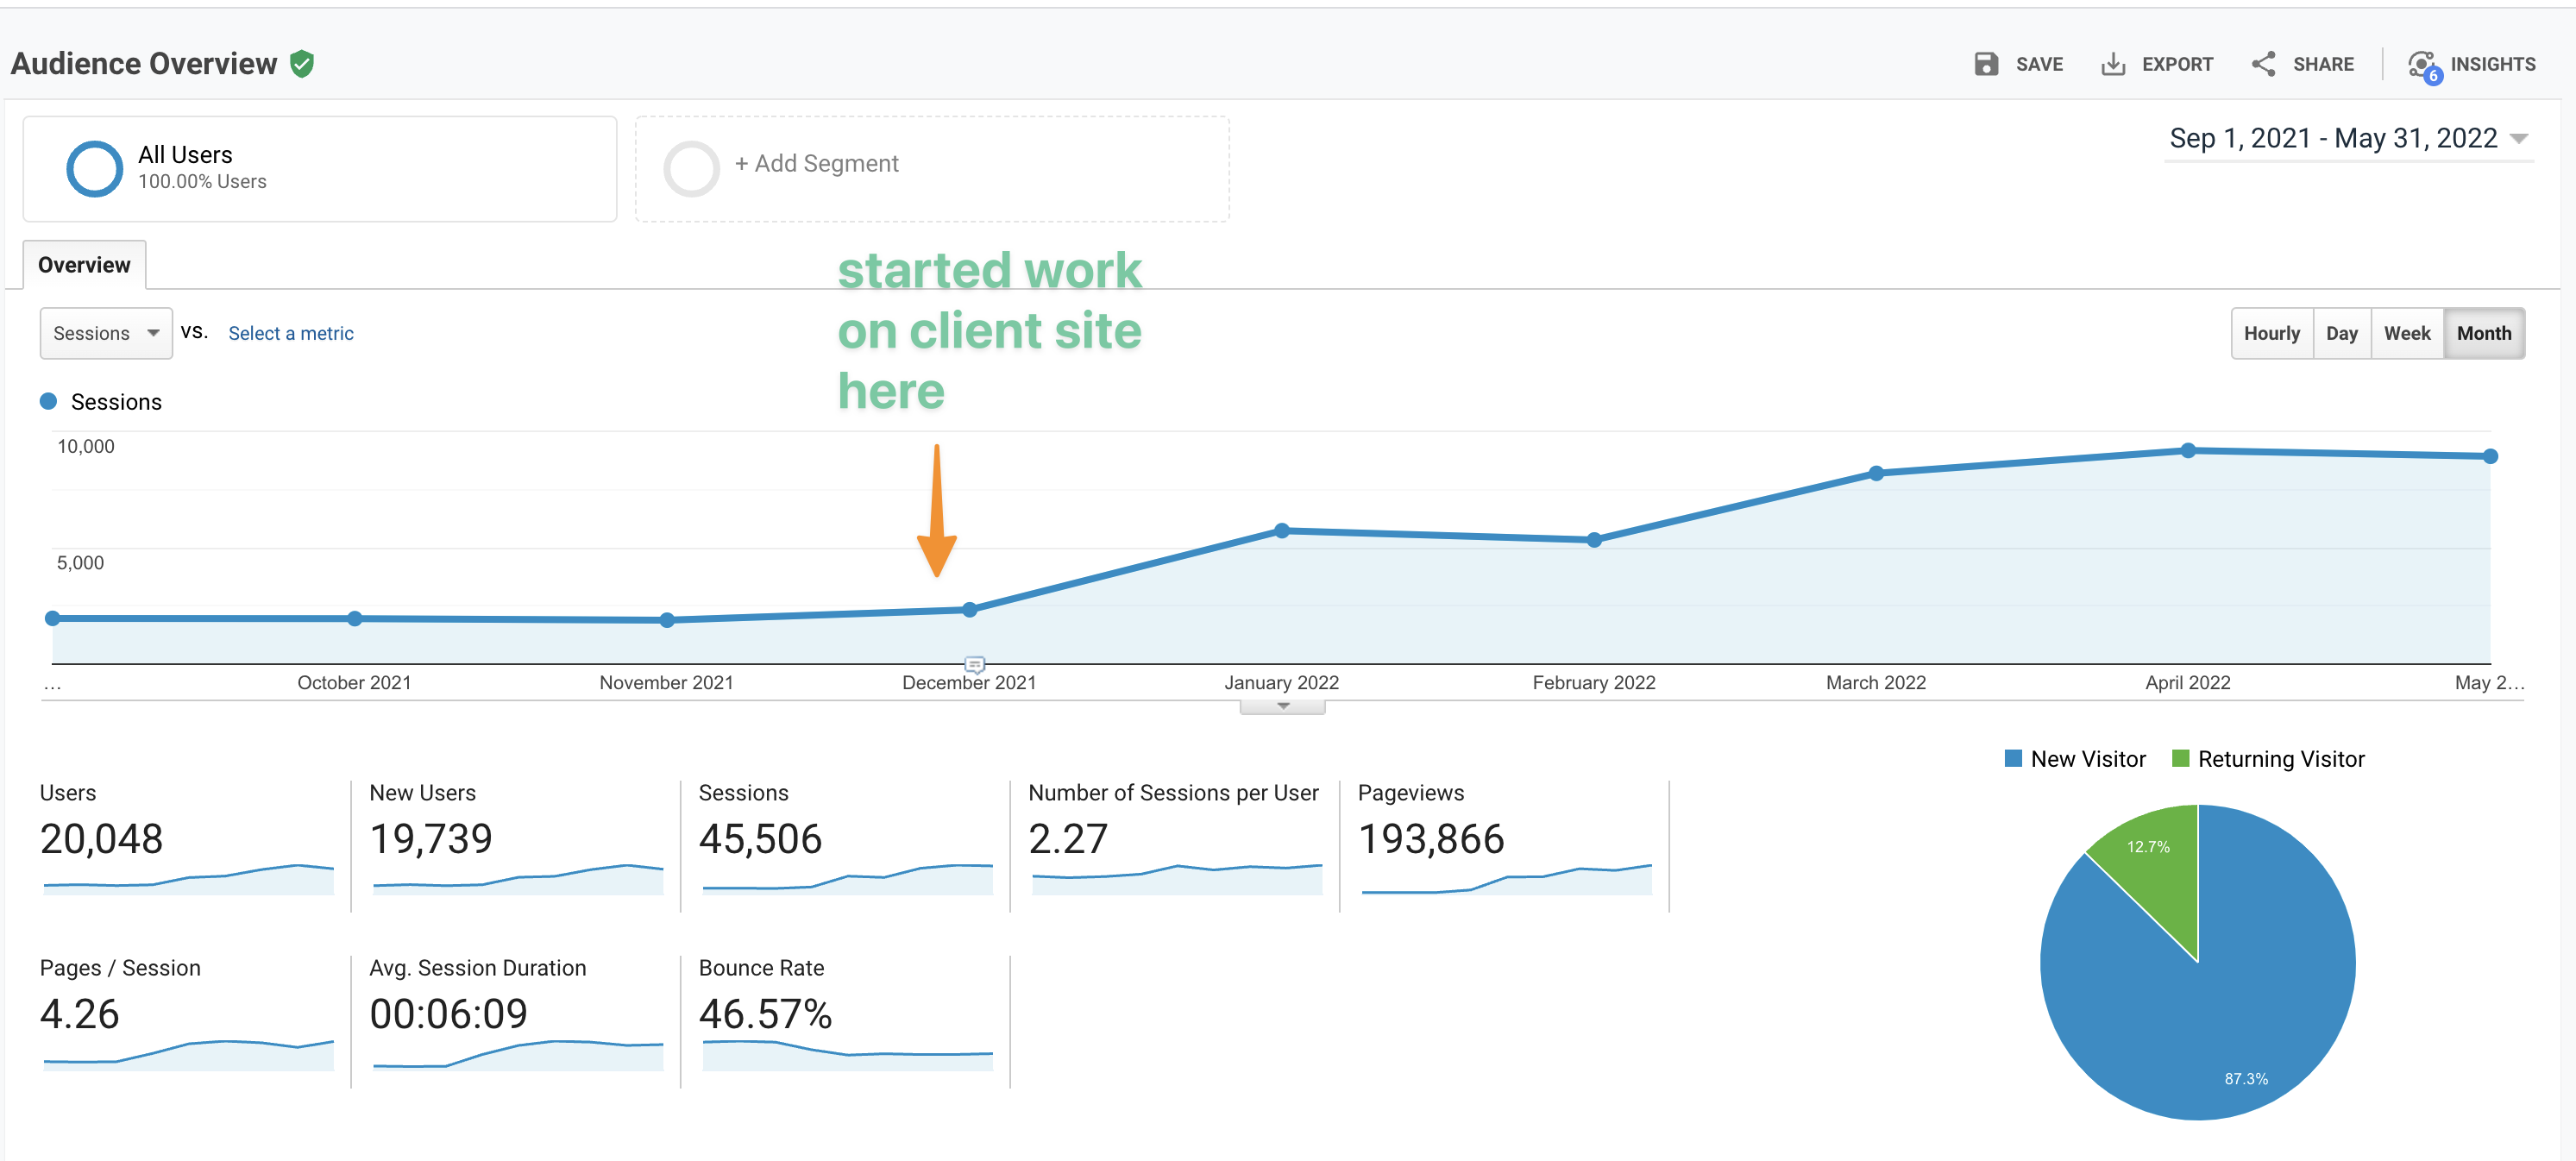2576x1161 pixels.
Task: Click the empty Add Segment circle
Action: [691, 168]
